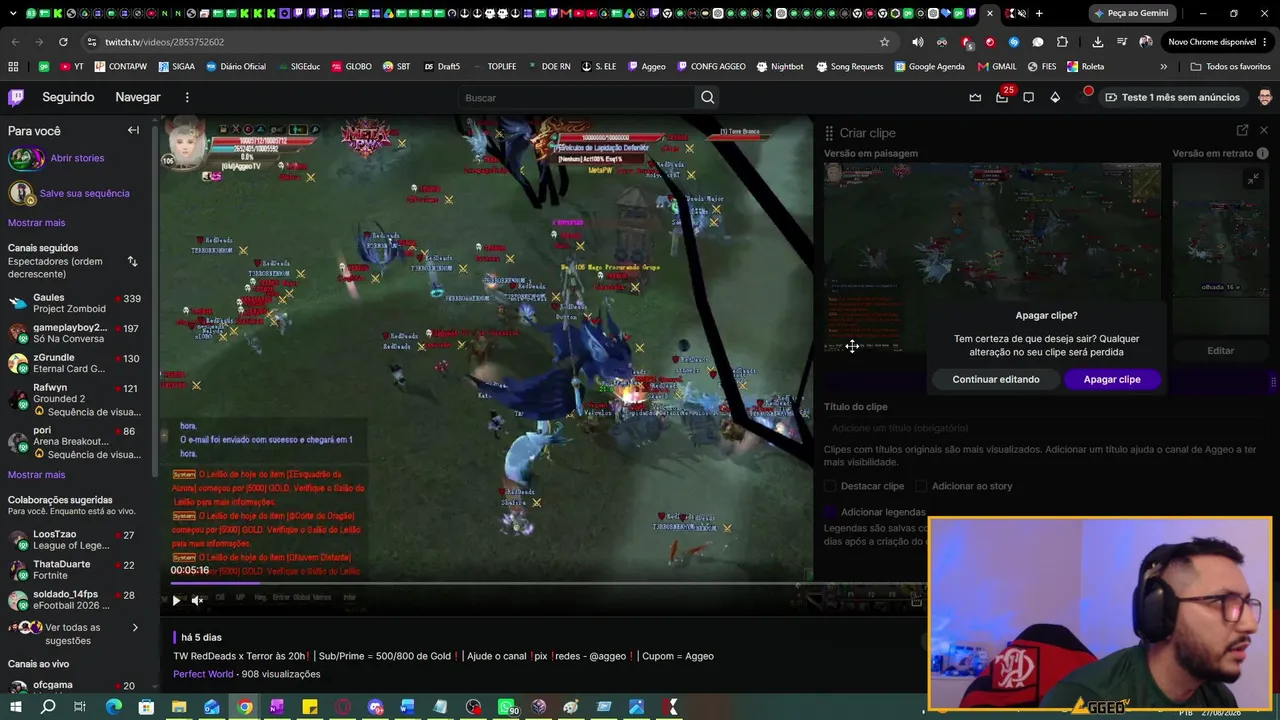
Task: Check the Adicionar ao story checkbox
Action: click(922, 486)
